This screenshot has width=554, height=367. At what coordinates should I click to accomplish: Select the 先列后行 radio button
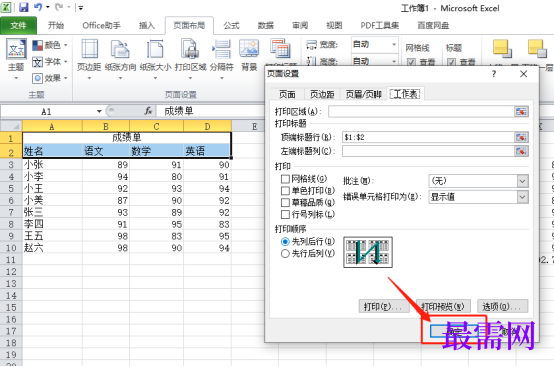(285, 242)
